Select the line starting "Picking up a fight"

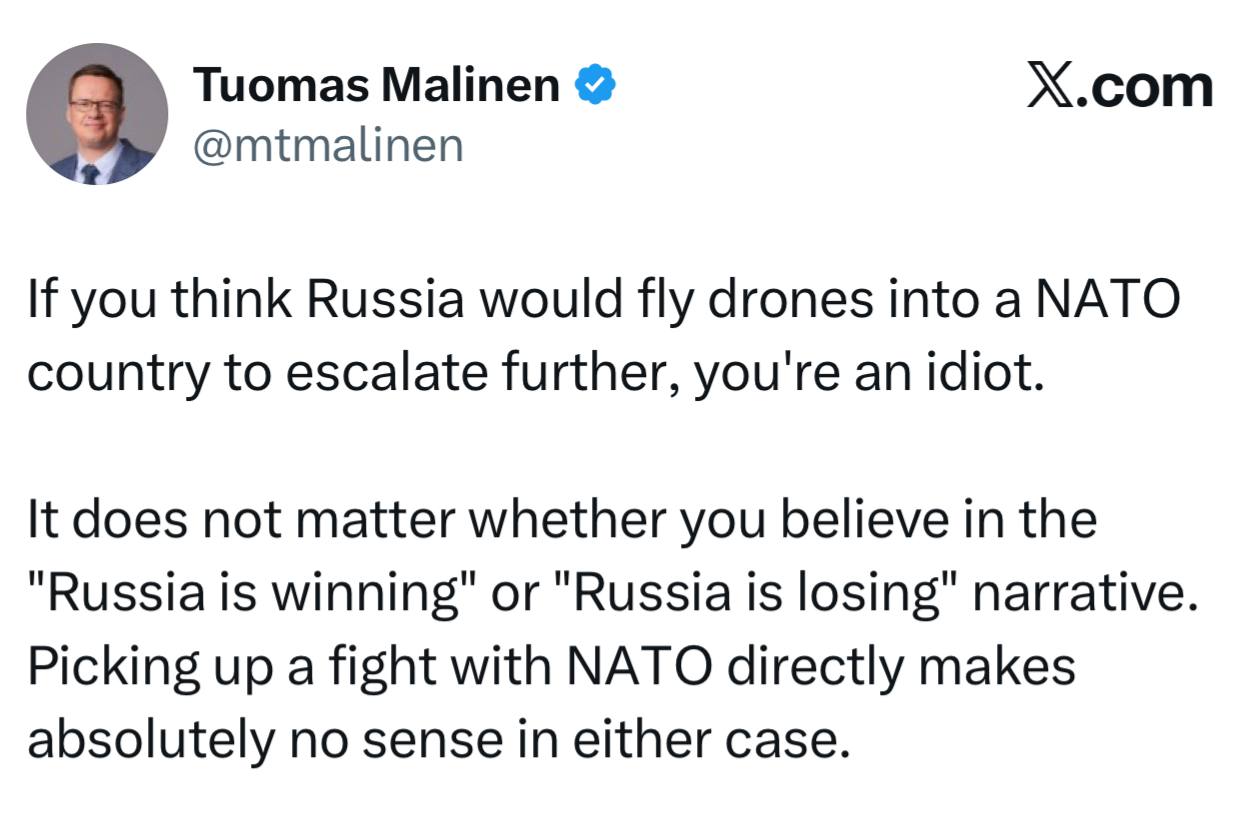click(551, 668)
